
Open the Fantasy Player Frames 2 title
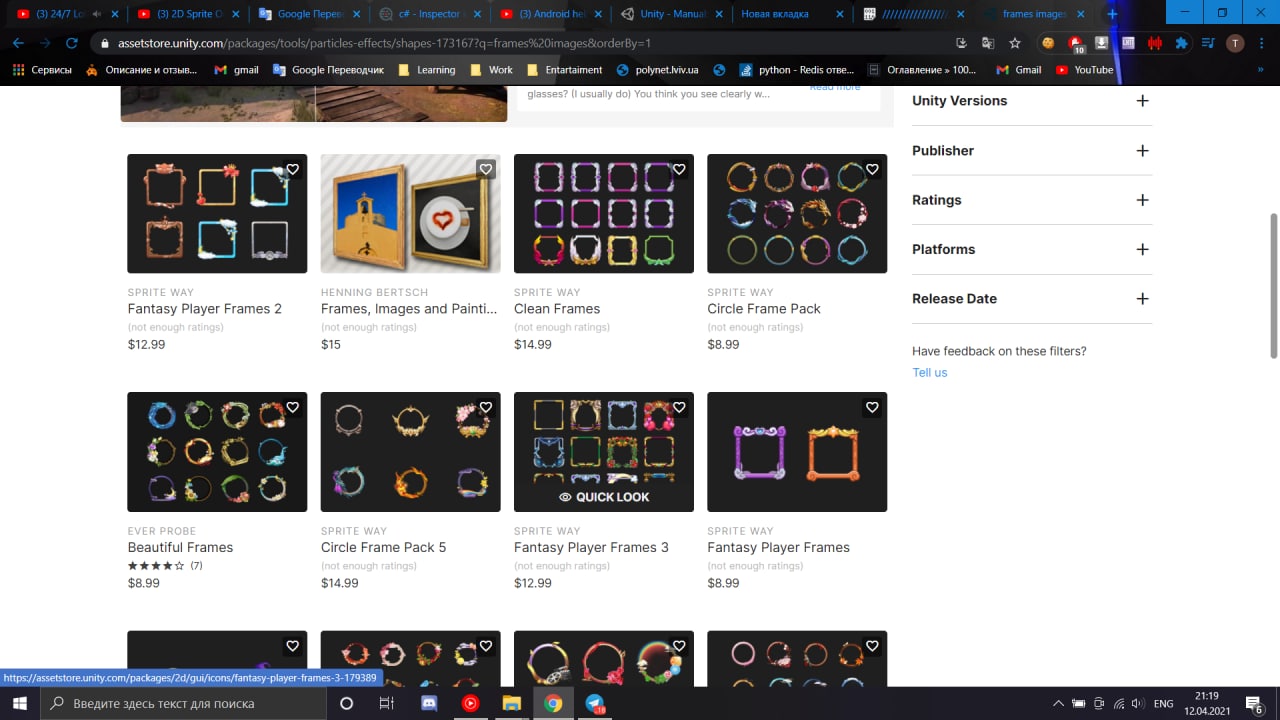pyautogui.click(x=204, y=309)
